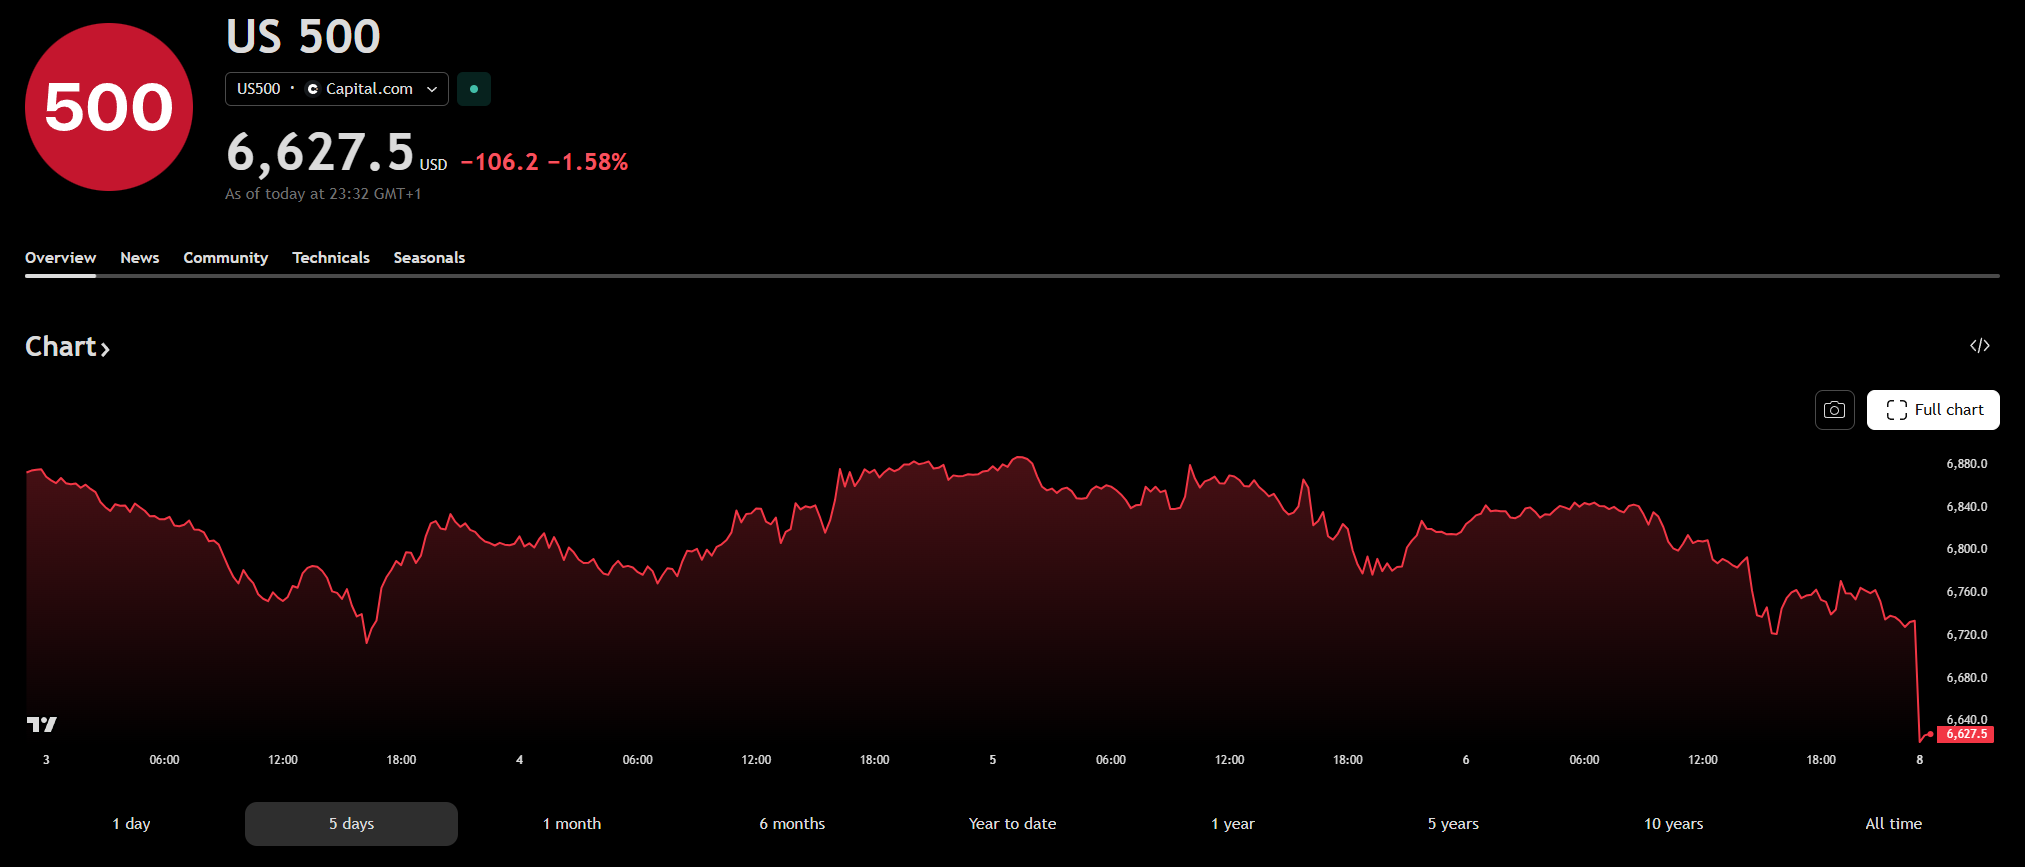
Task: Choose the Year to date range
Action: tap(1012, 824)
